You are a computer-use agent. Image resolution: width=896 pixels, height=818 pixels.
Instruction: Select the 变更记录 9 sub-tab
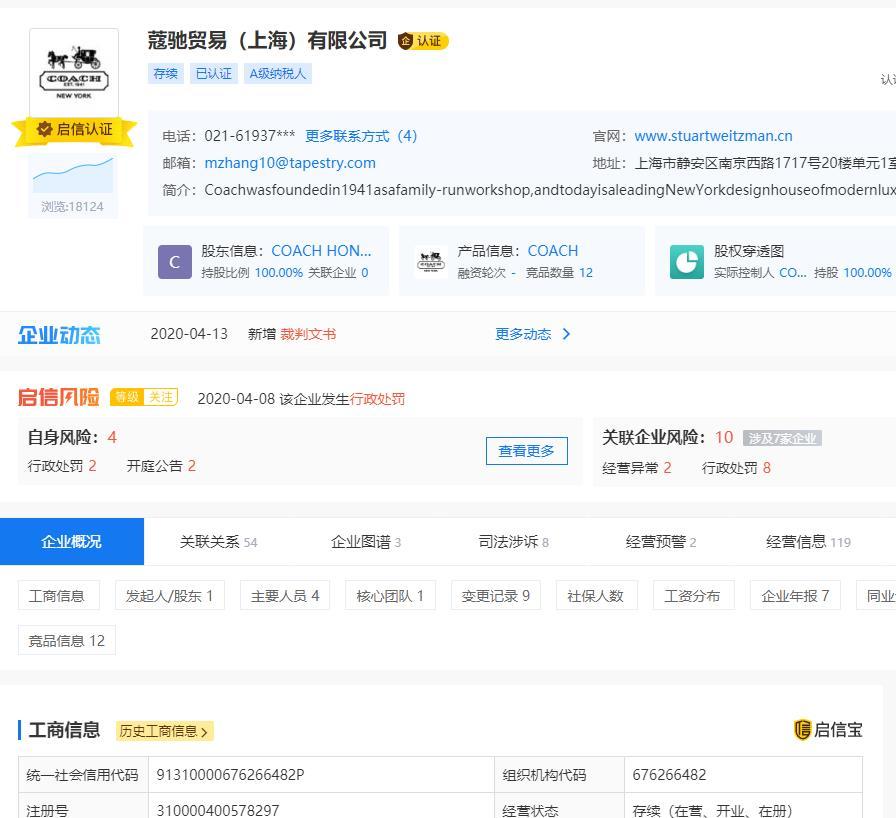tap(495, 596)
